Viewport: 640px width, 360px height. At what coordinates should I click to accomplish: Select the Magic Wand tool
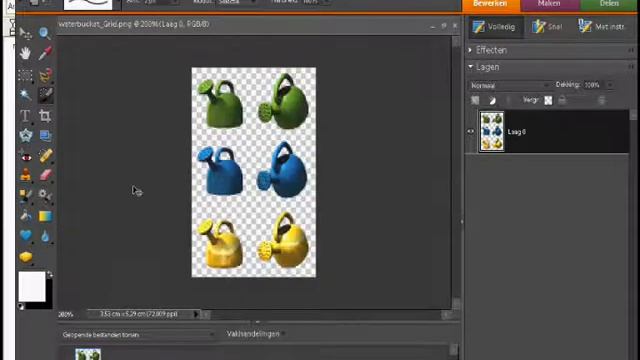click(x=25, y=95)
